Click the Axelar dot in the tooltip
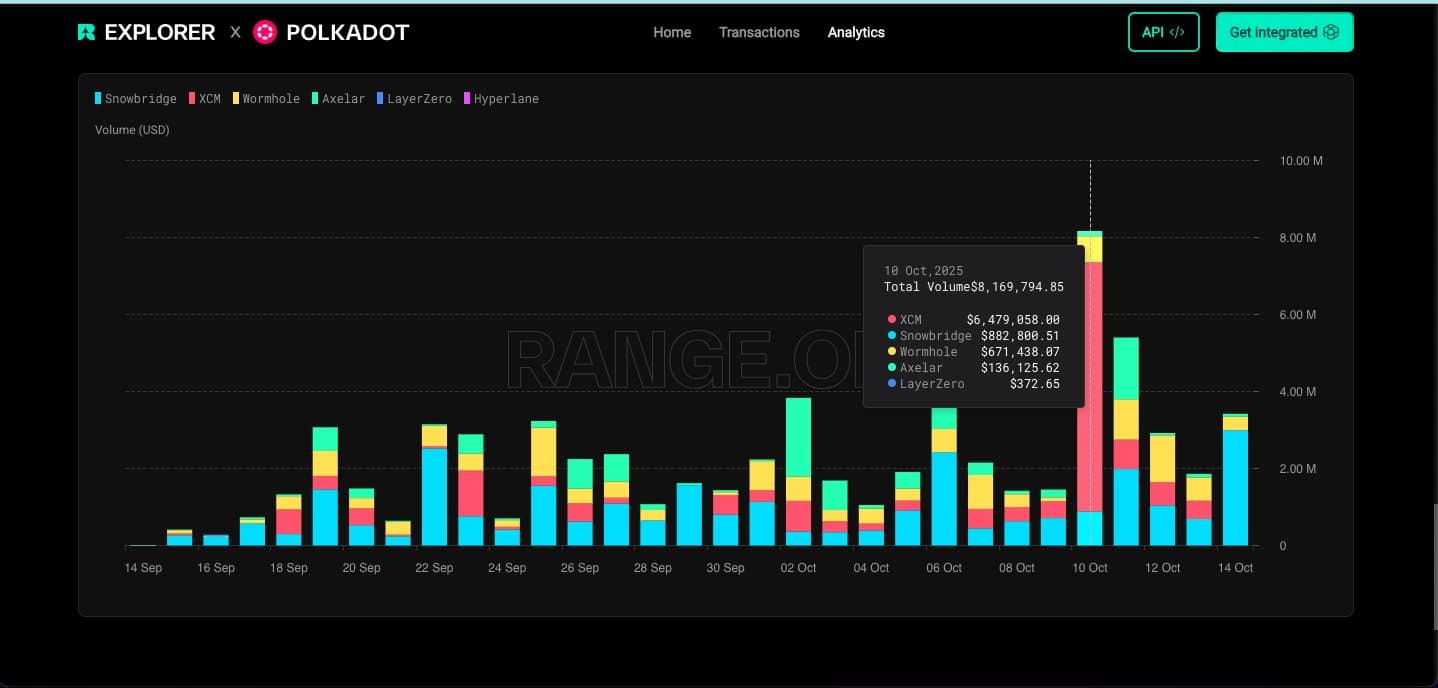Image resolution: width=1438 pixels, height=688 pixels. pyautogui.click(x=892, y=367)
